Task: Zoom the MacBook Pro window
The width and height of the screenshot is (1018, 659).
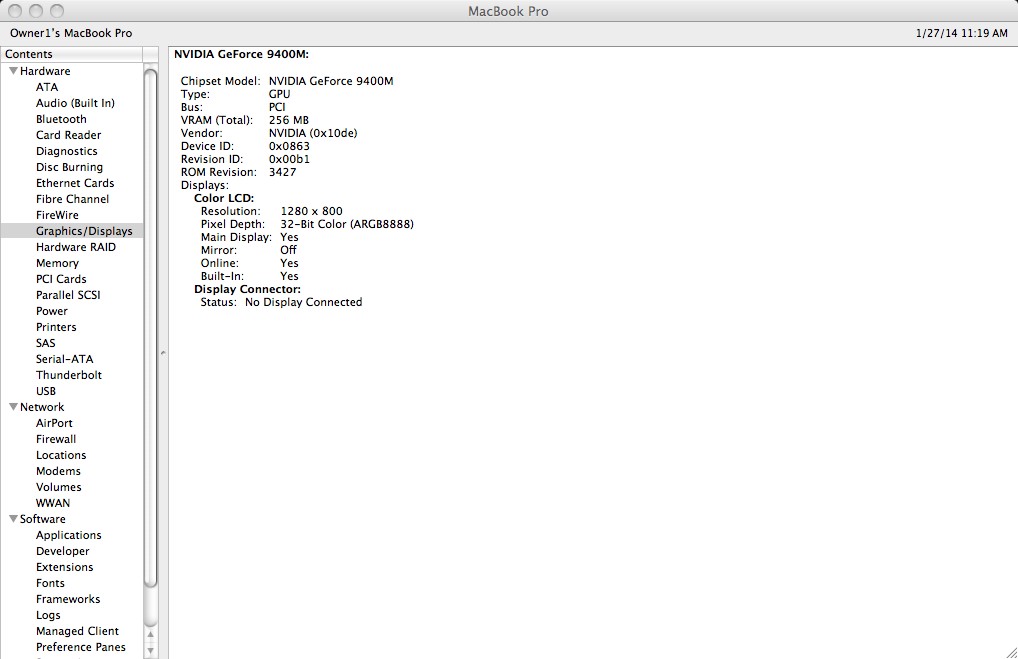Action: click(57, 11)
